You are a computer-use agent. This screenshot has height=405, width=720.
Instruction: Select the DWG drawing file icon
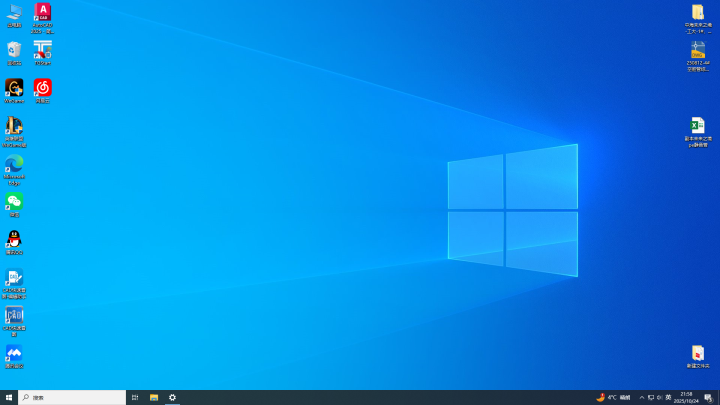[x=698, y=56]
